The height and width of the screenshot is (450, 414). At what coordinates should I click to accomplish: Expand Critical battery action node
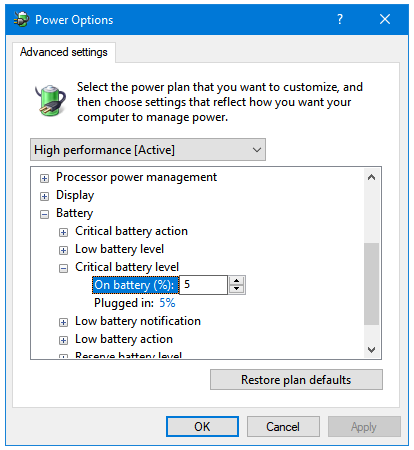[63, 232]
